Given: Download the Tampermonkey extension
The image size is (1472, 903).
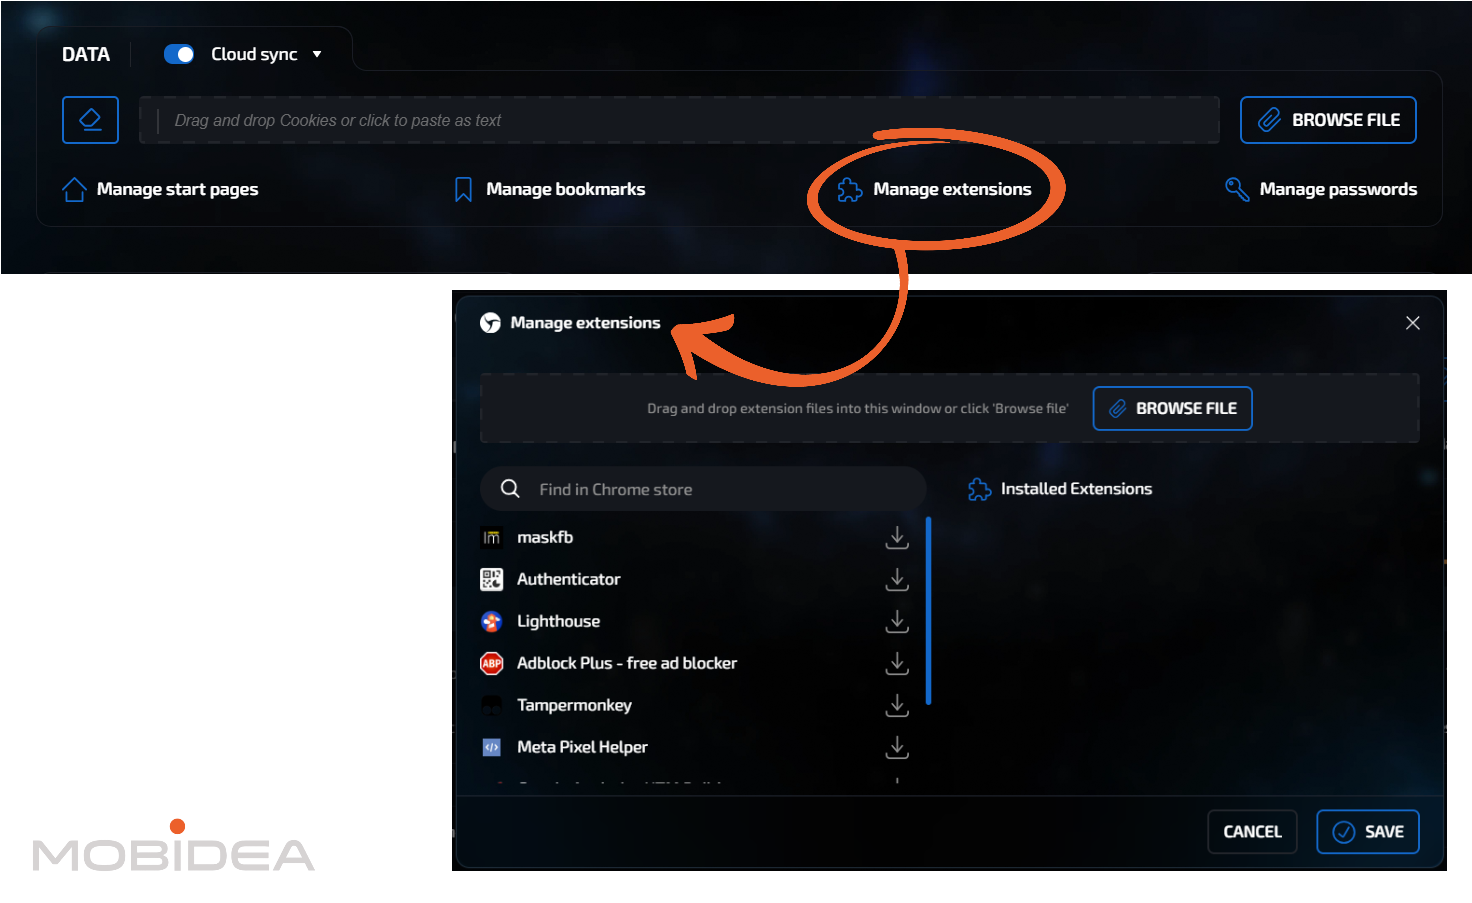Looking at the screenshot, I should 897,706.
